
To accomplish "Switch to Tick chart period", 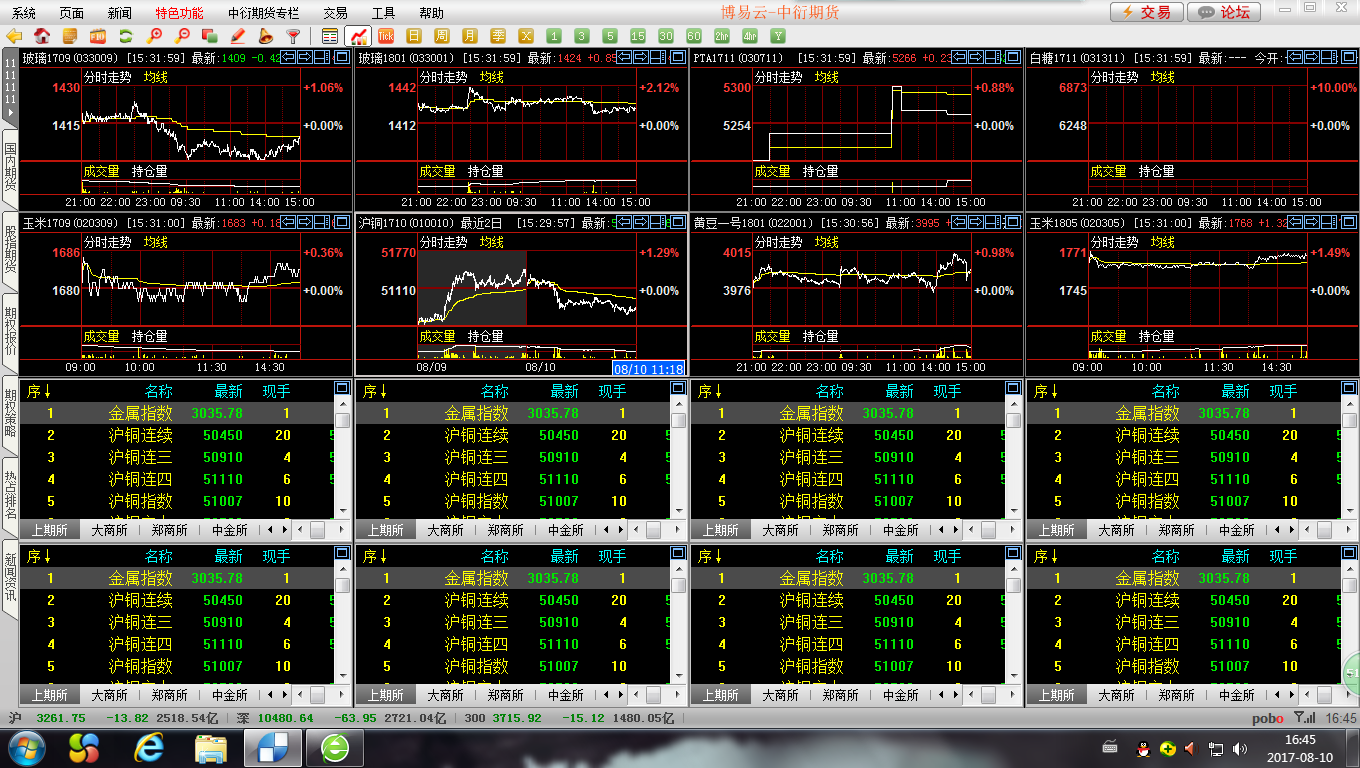I will click(386, 36).
